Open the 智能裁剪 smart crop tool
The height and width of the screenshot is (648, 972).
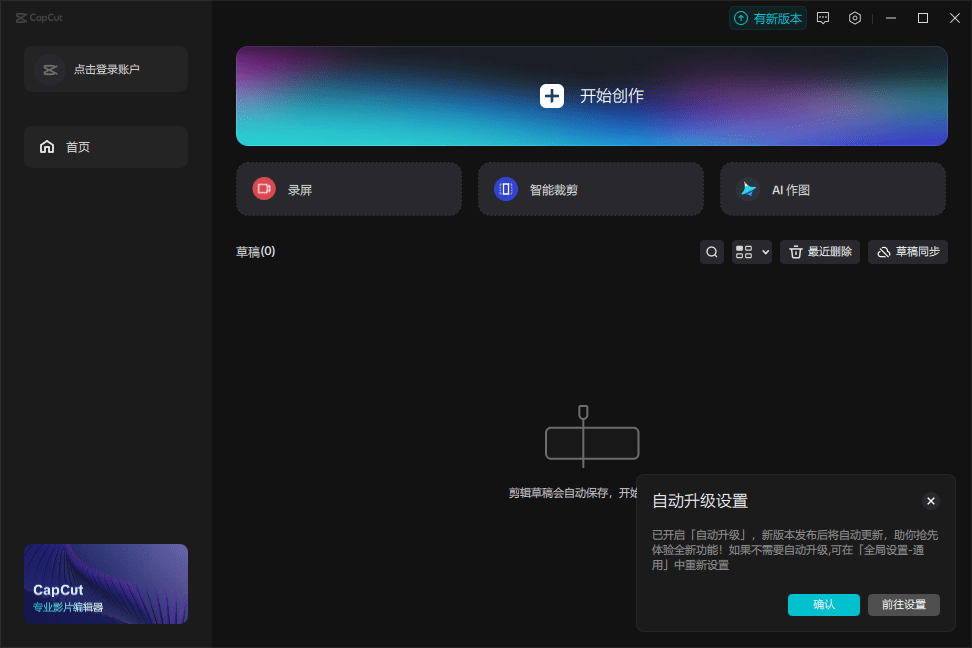point(590,189)
